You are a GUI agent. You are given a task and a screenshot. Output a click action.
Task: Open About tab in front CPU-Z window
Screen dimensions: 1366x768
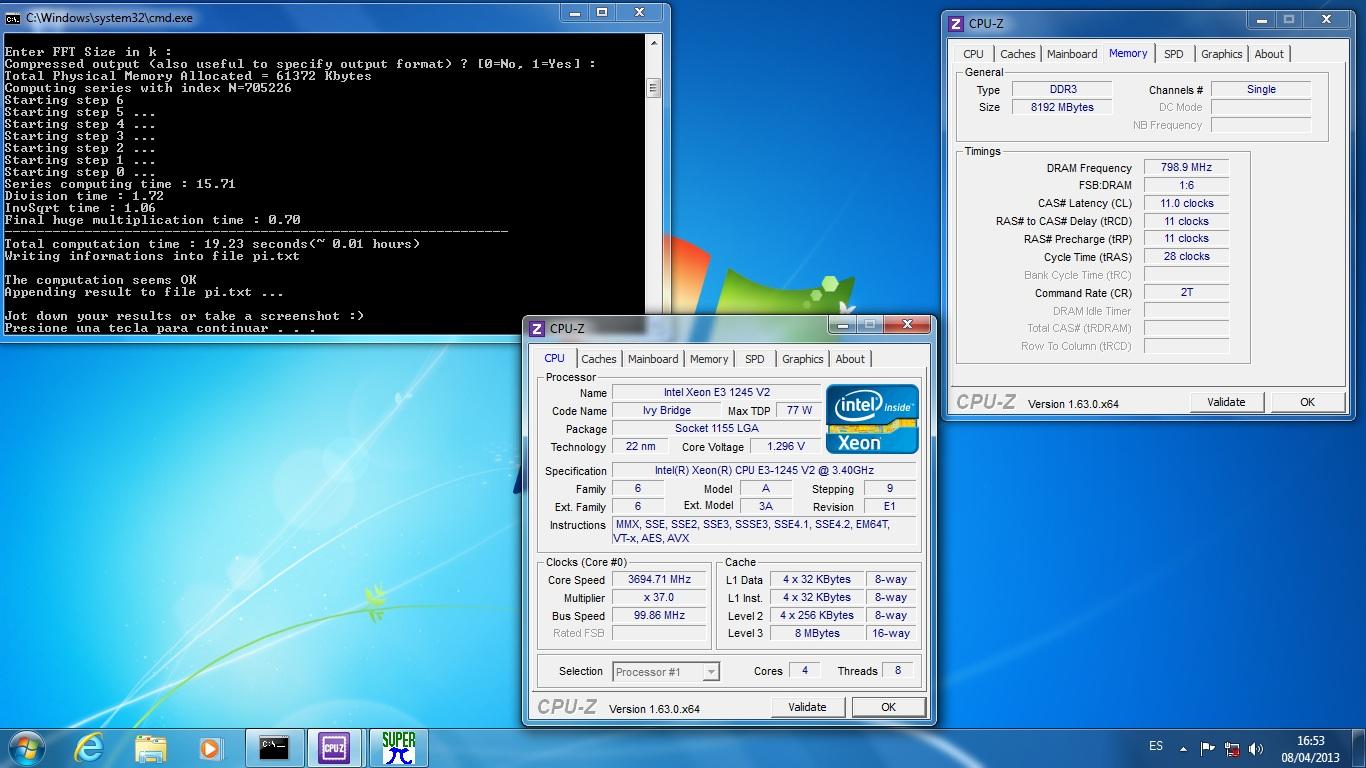pyautogui.click(x=850, y=359)
